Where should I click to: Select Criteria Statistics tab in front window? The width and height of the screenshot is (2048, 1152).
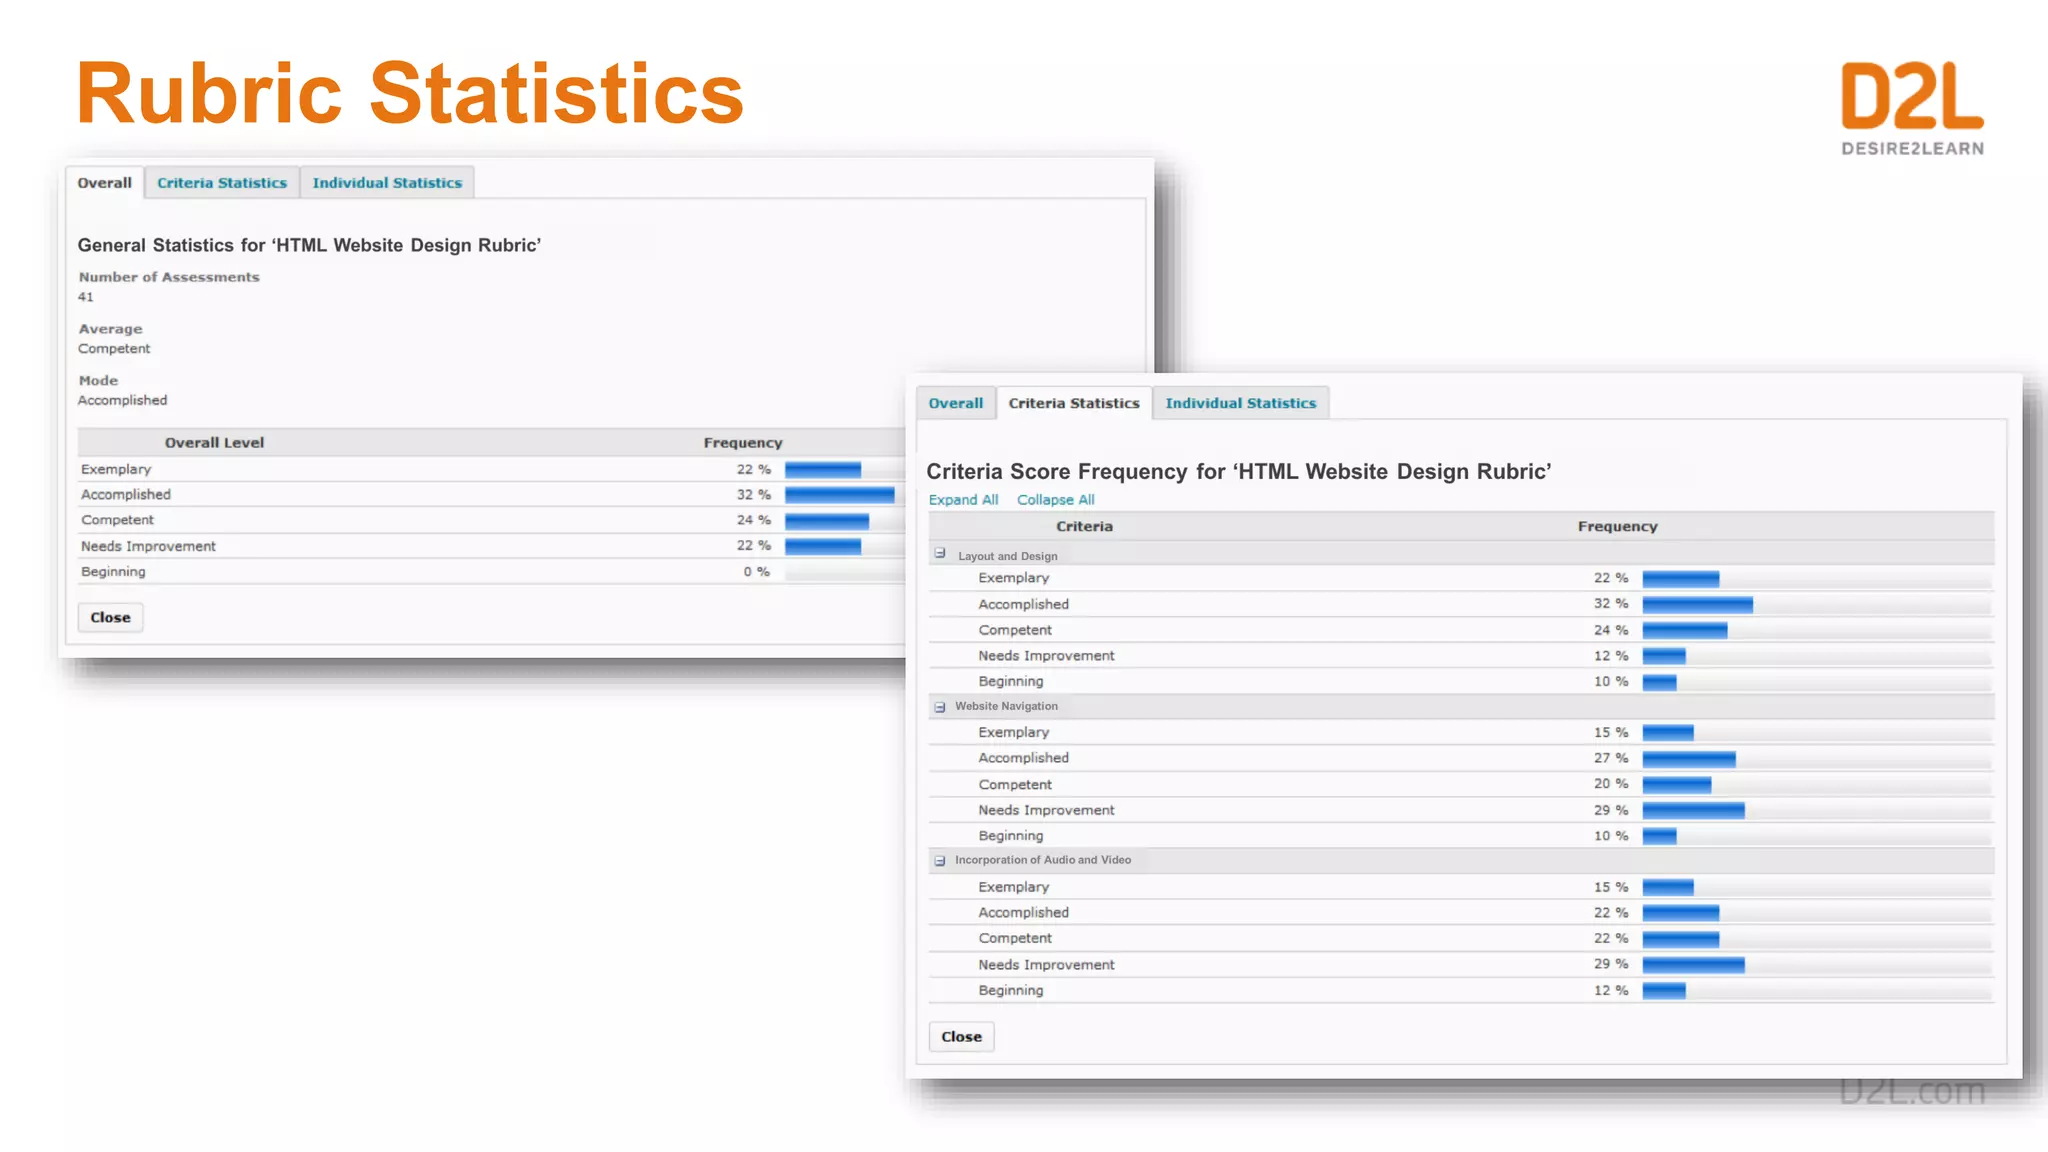pyautogui.click(x=1074, y=403)
